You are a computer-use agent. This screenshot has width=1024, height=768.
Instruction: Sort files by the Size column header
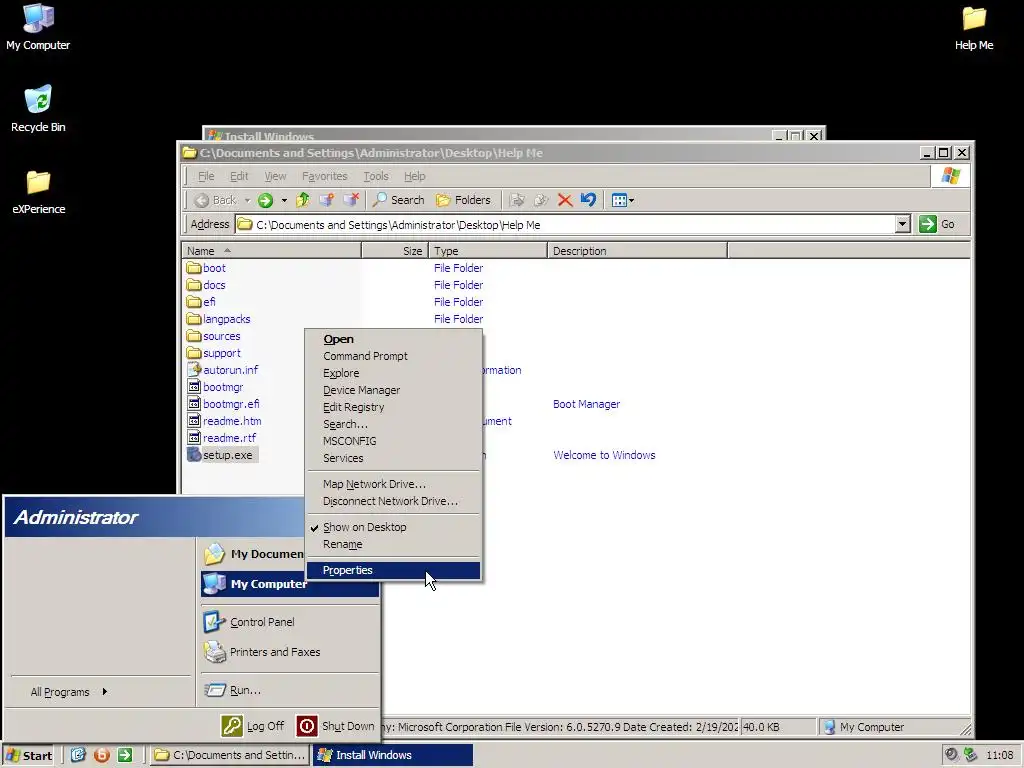click(395, 251)
